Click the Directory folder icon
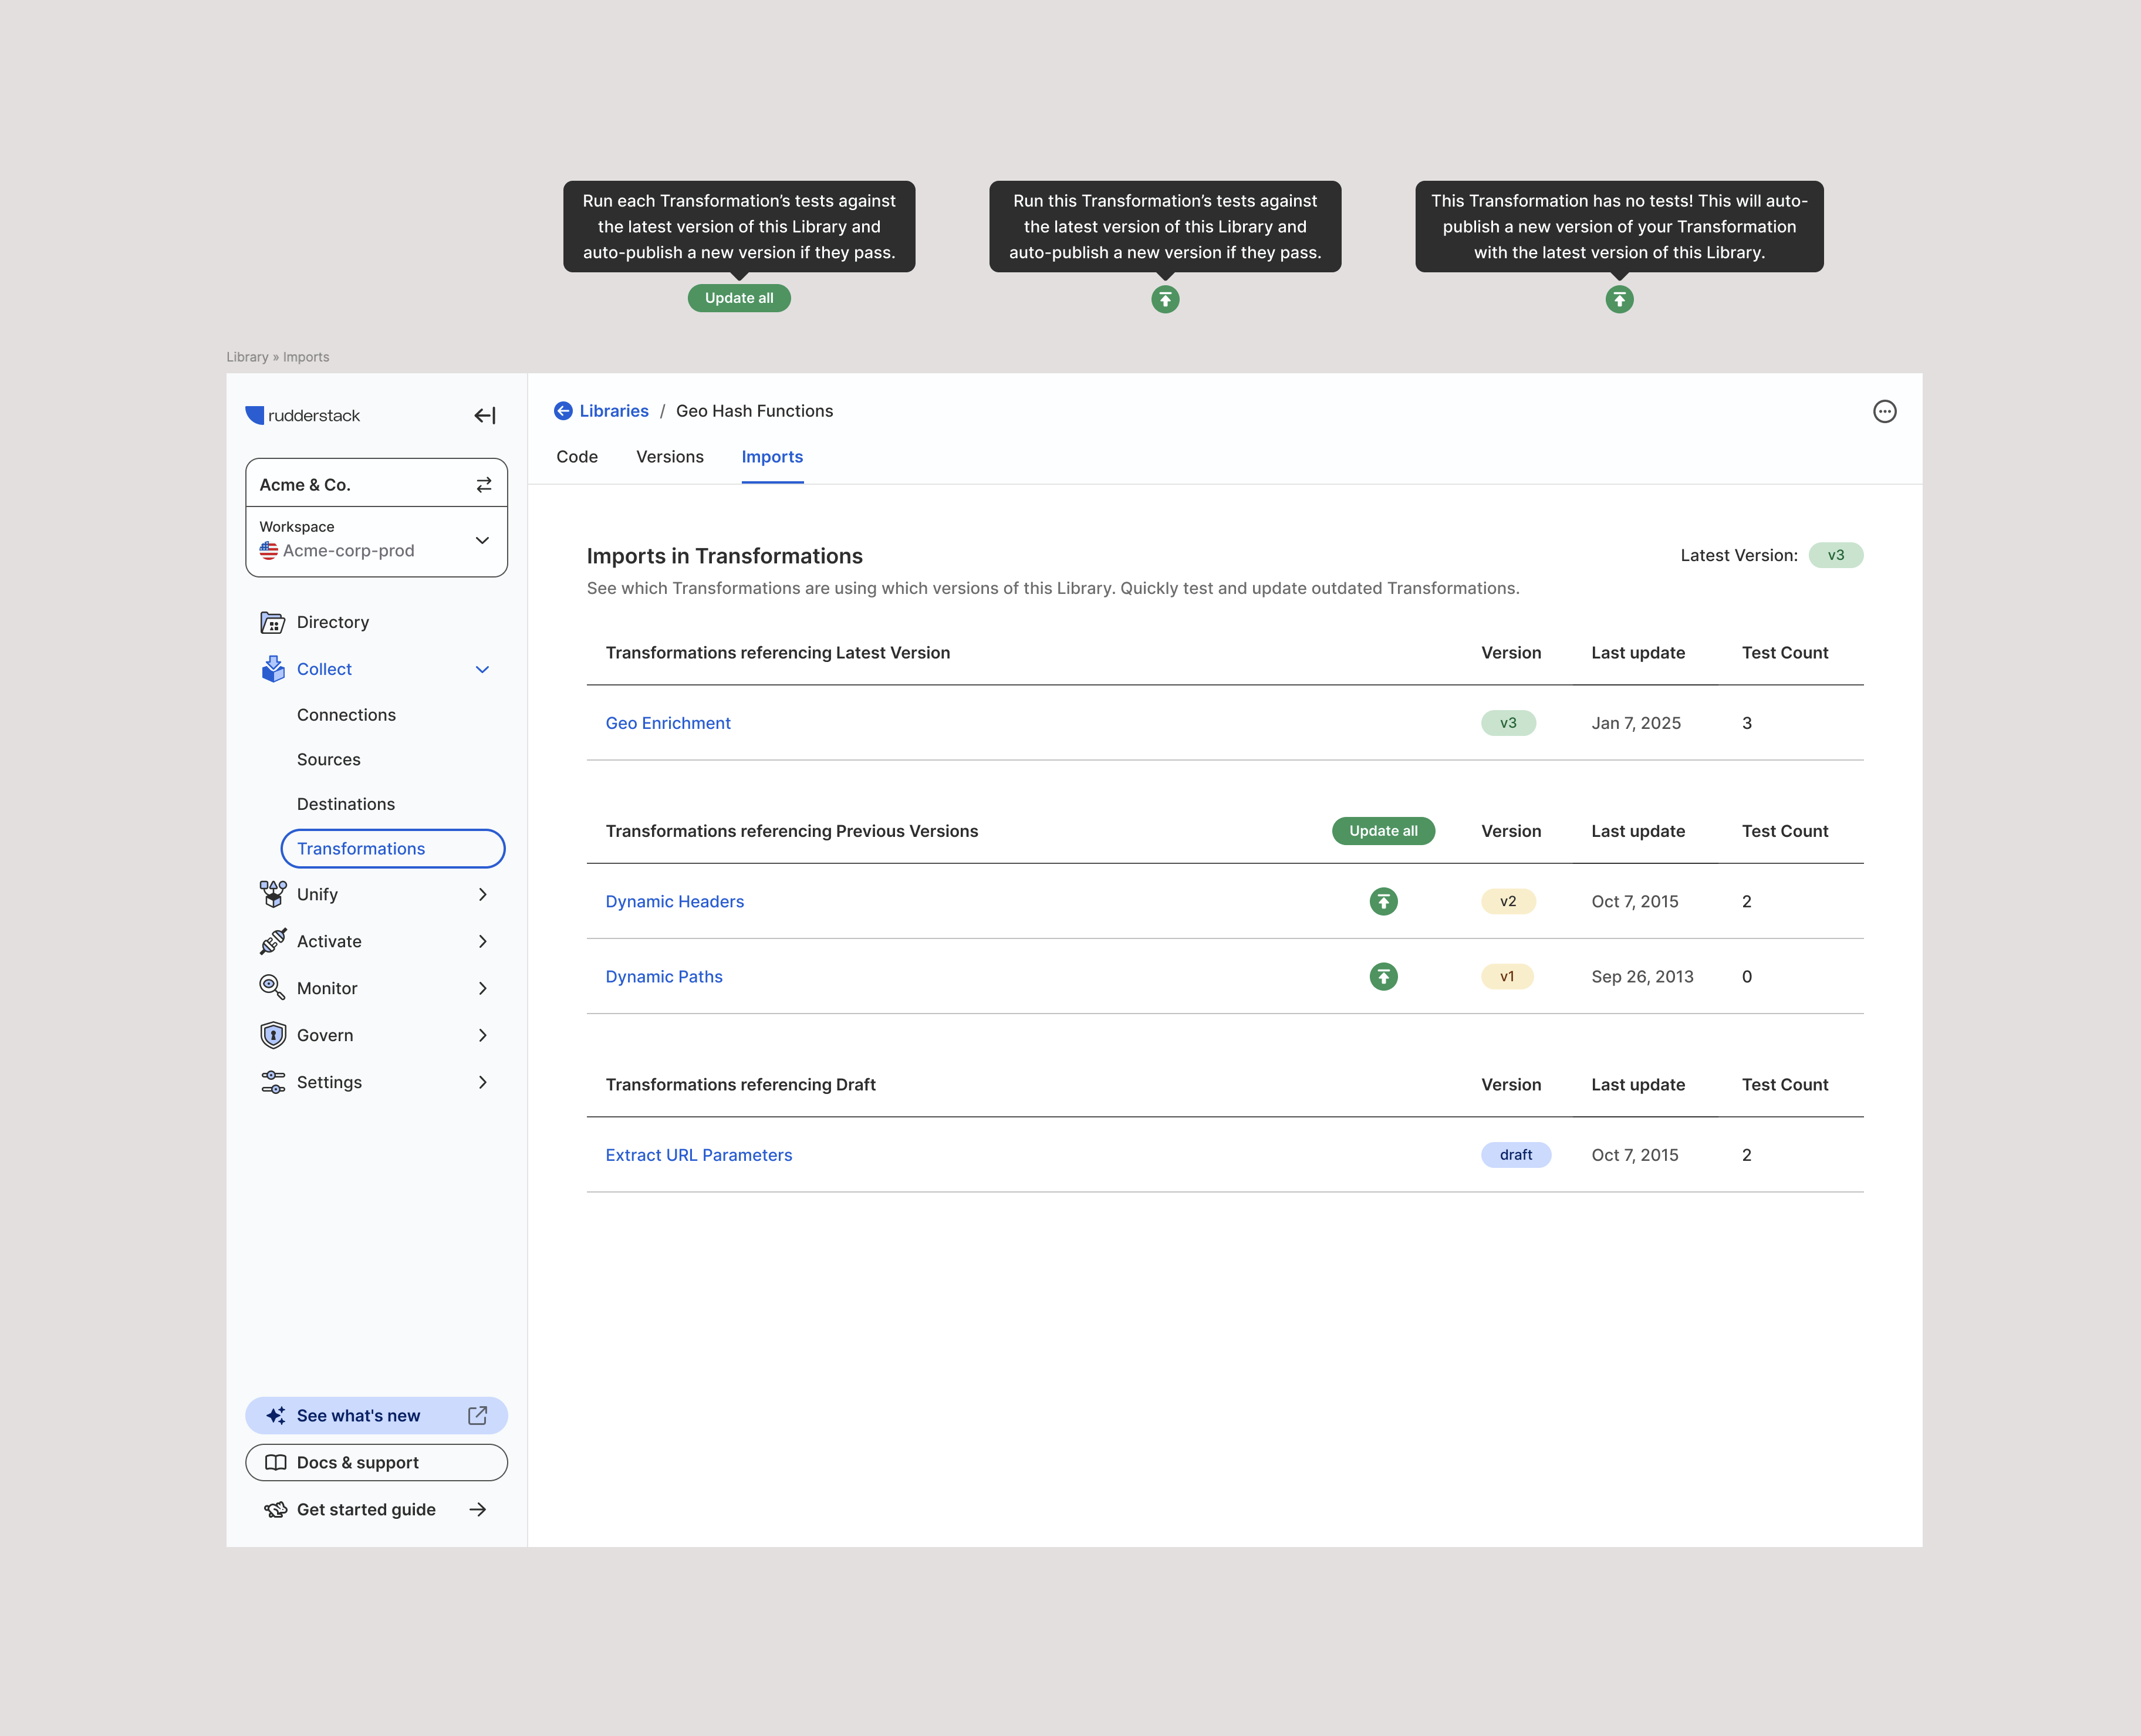The height and width of the screenshot is (1736, 2141). coord(272,622)
